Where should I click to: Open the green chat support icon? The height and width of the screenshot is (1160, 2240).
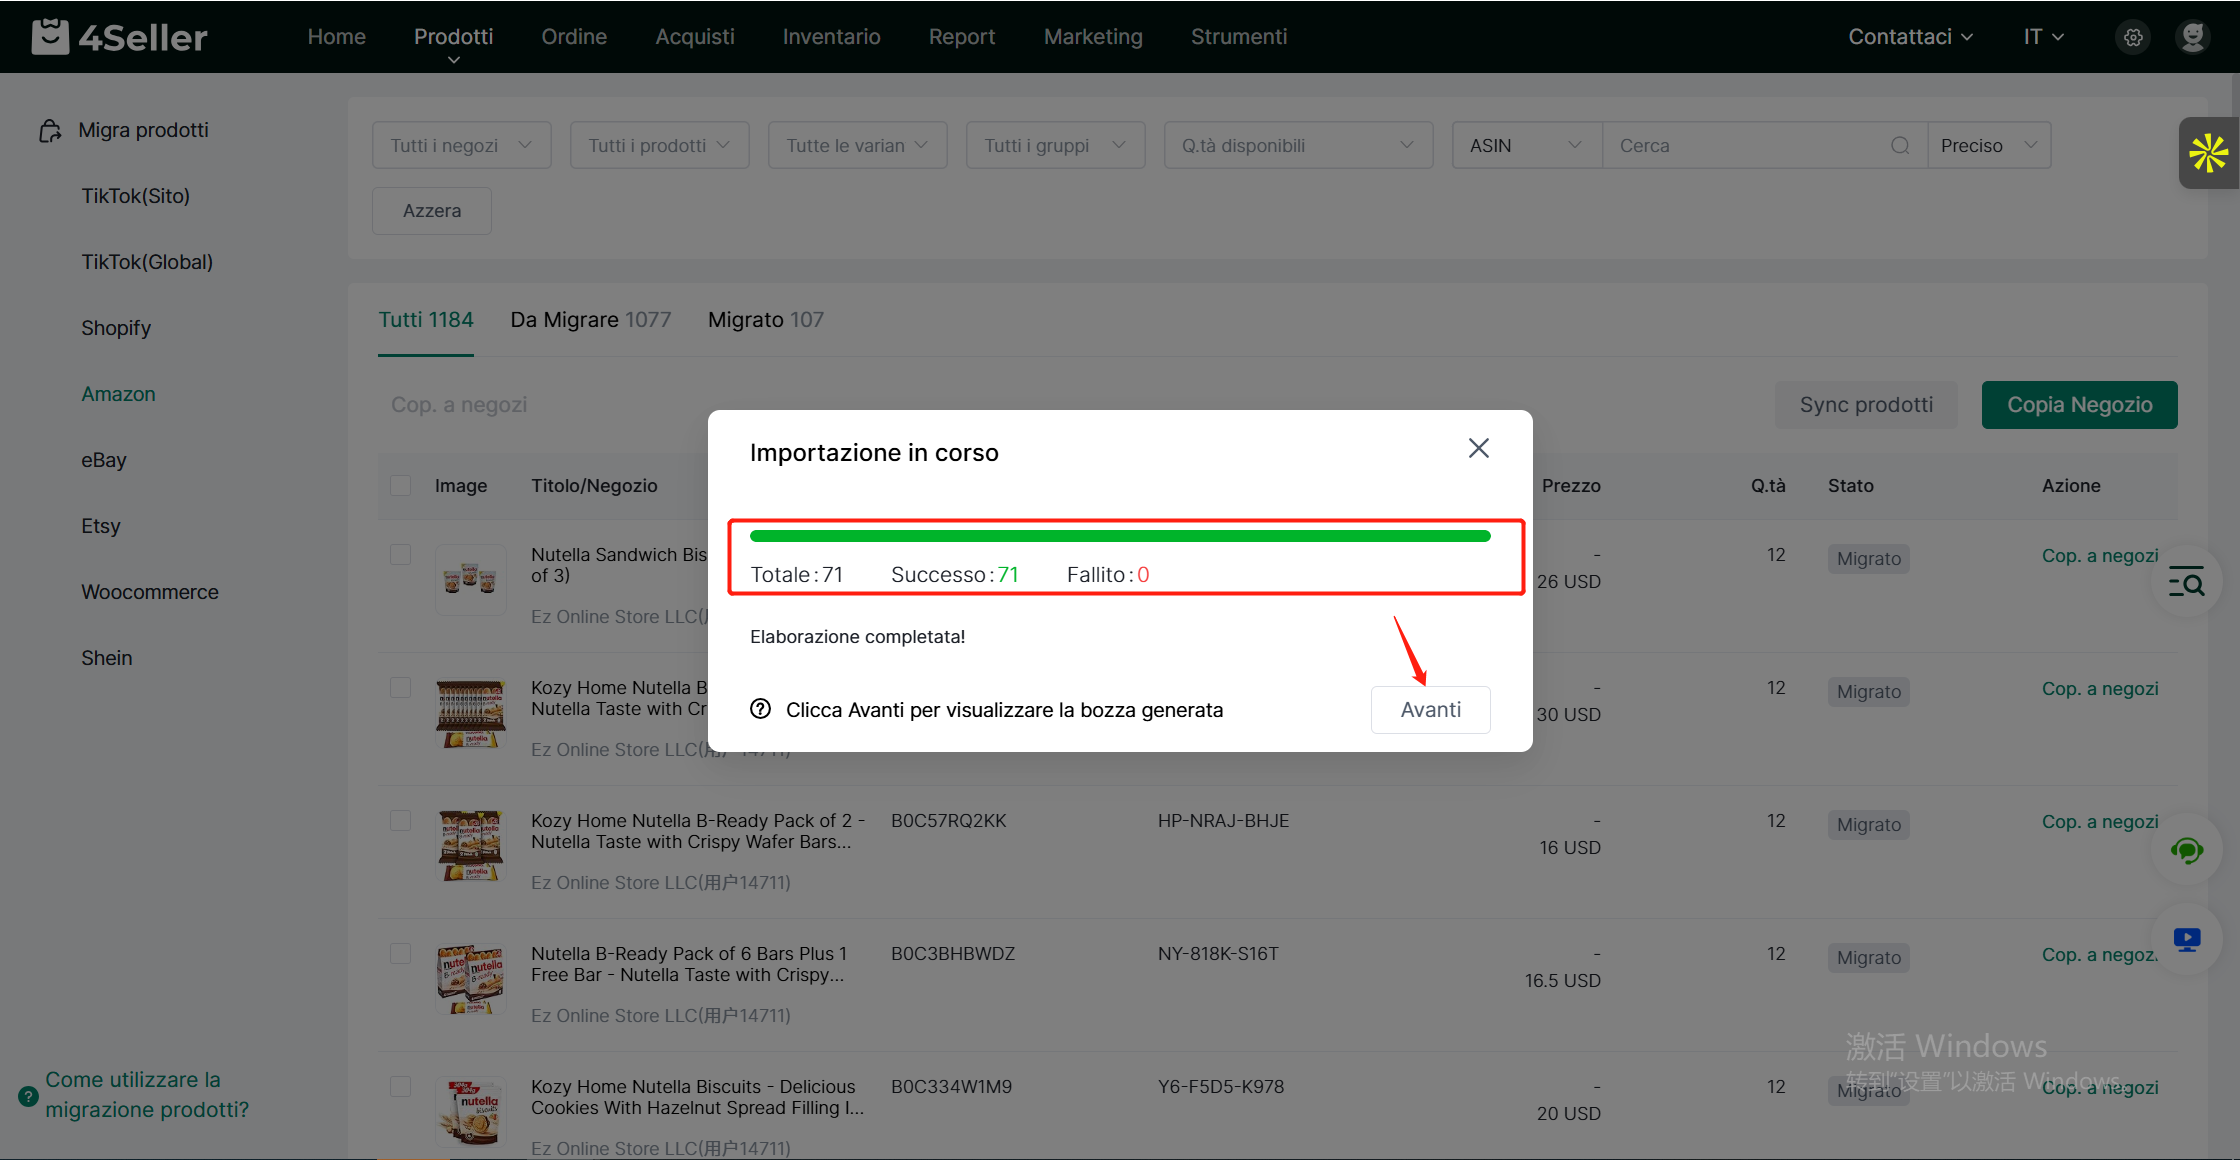pyautogui.click(x=2187, y=851)
